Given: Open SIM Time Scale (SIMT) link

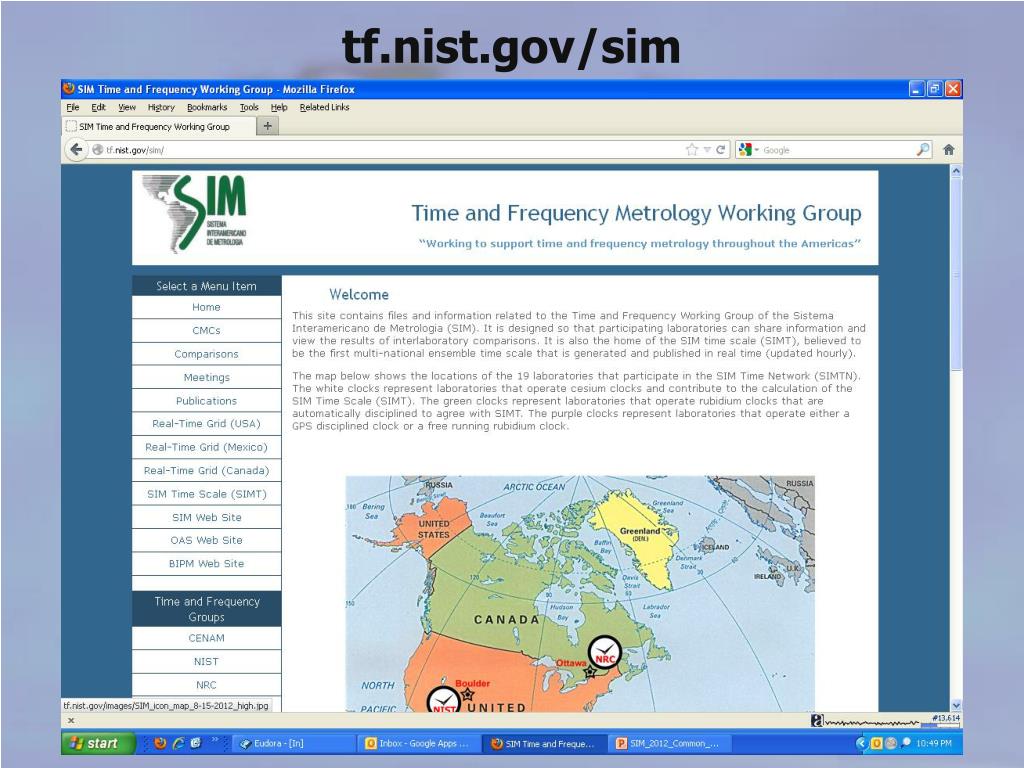Looking at the screenshot, I should coord(206,494).
